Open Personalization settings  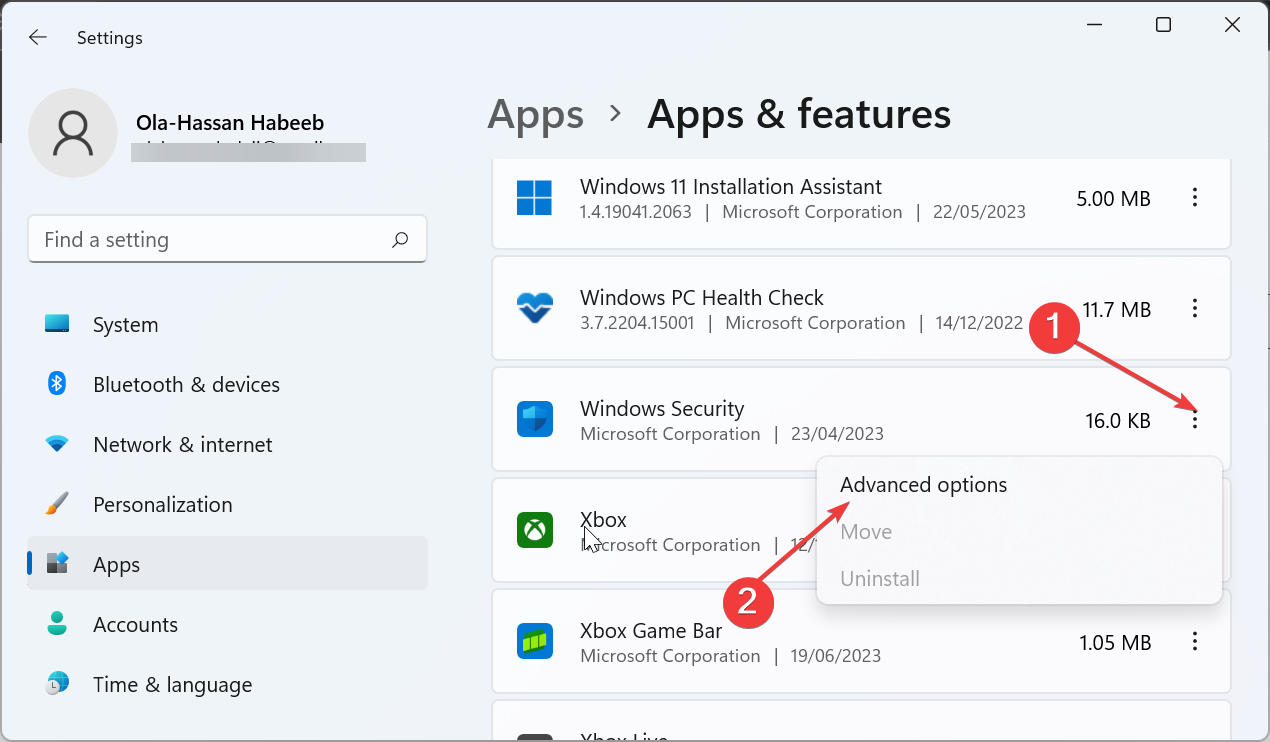click(228, 505)
